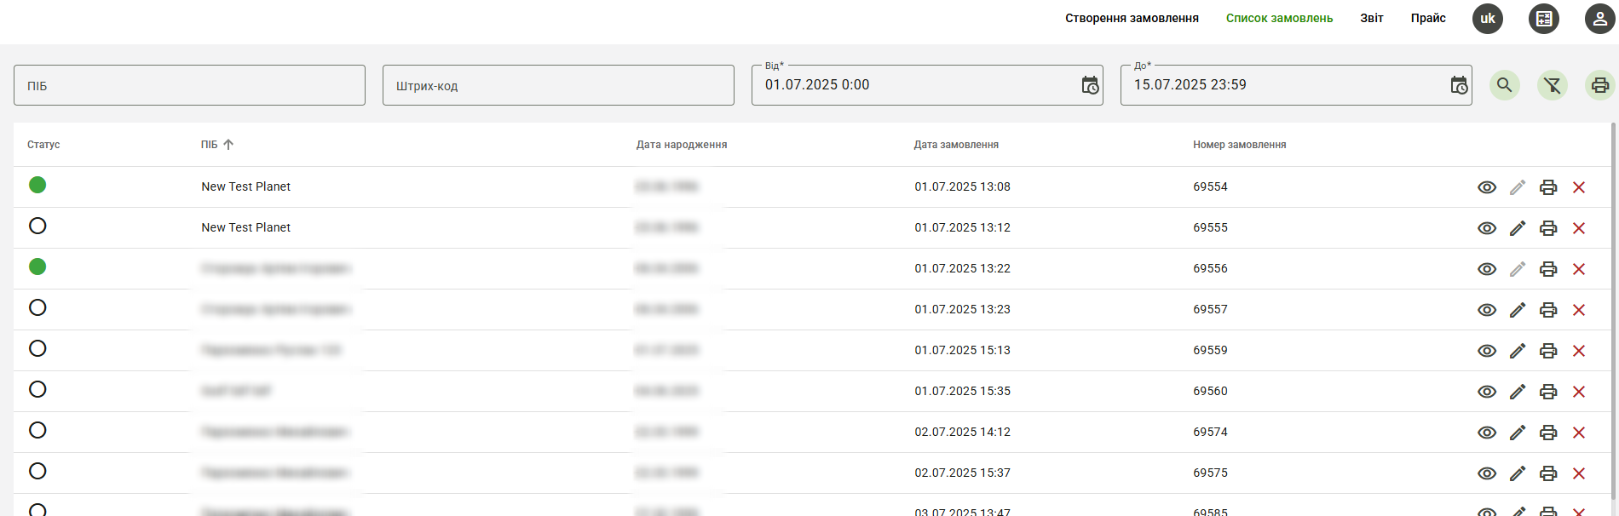Focus the Штрих-код input field
The image size is (1619, 516).
[558, 85]
